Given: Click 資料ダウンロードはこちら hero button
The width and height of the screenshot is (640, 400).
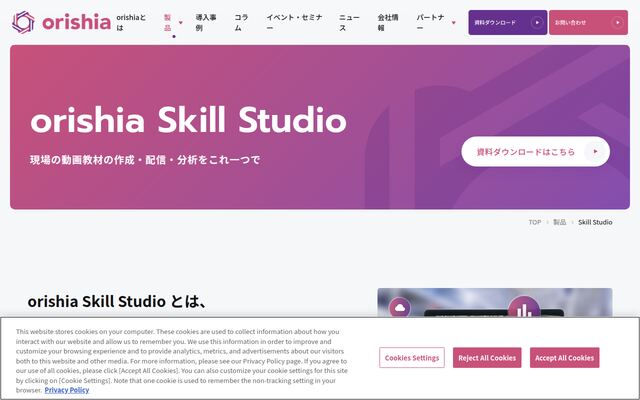Looking at the screenshot, I should point(536,151).
